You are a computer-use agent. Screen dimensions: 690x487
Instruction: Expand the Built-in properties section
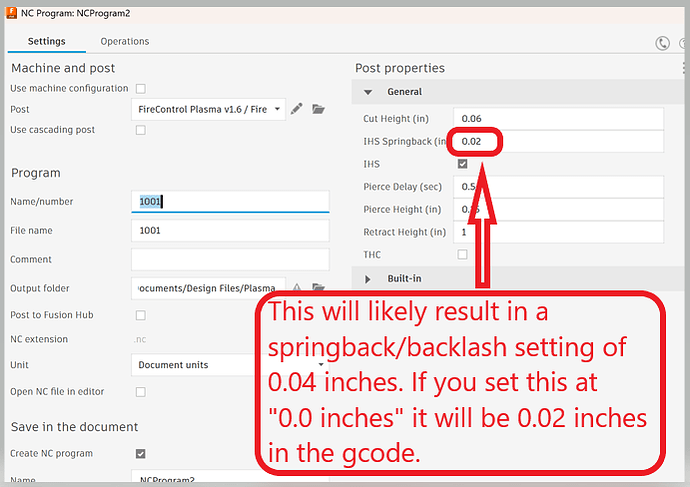point(369,278)
